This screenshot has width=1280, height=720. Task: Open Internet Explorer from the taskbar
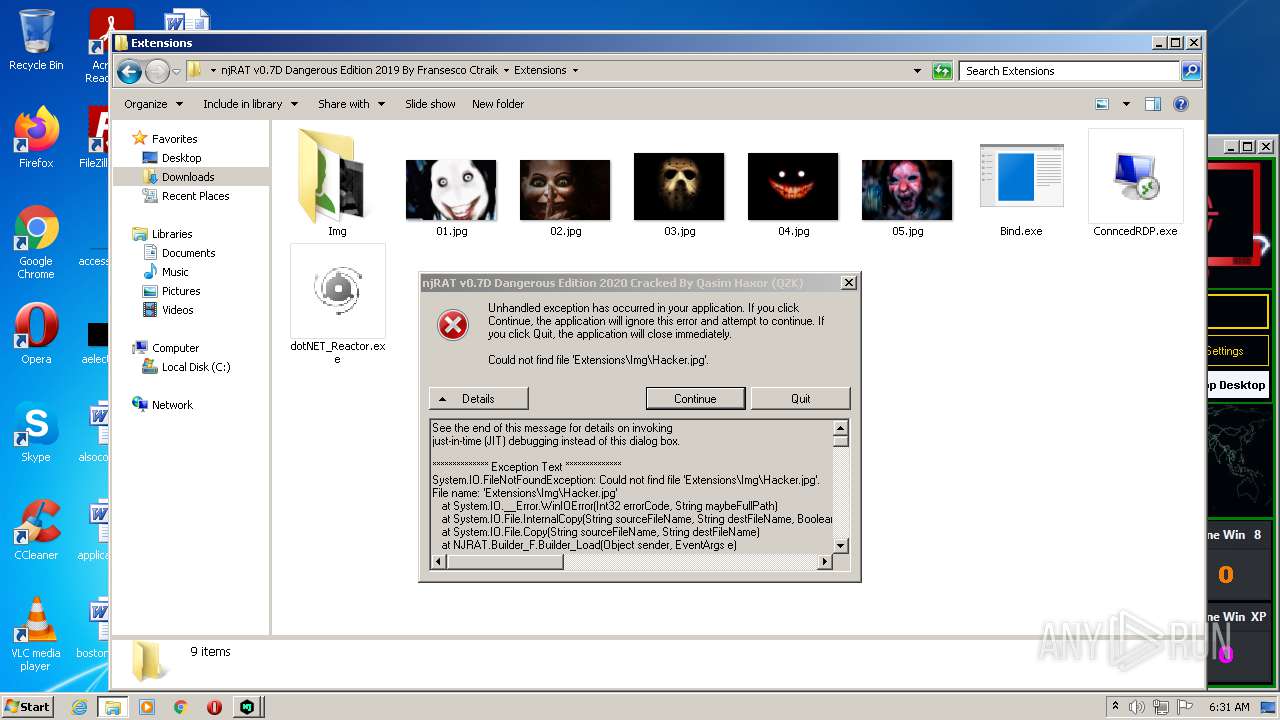click(x=79, y=707)
